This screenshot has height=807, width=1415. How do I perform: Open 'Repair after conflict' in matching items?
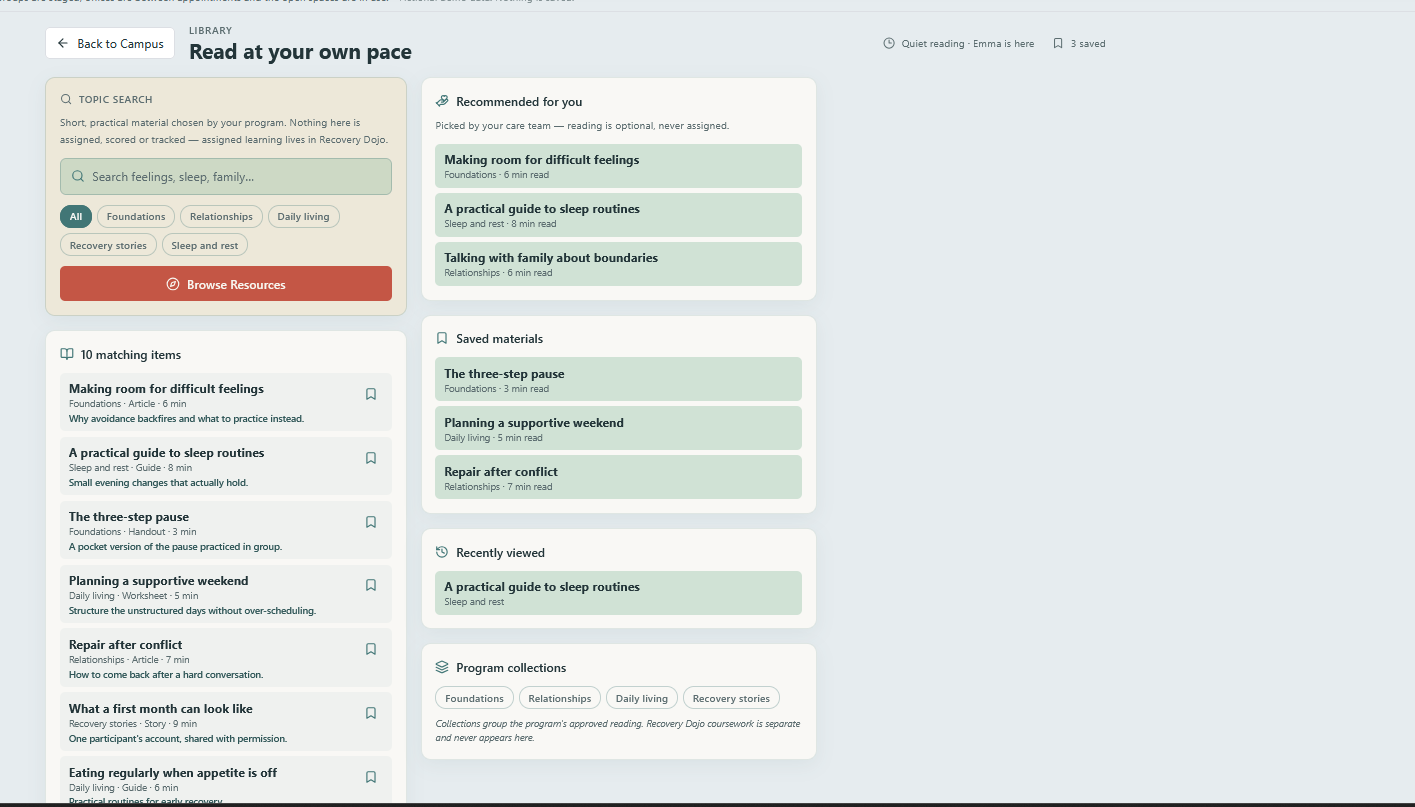point(226,658)
